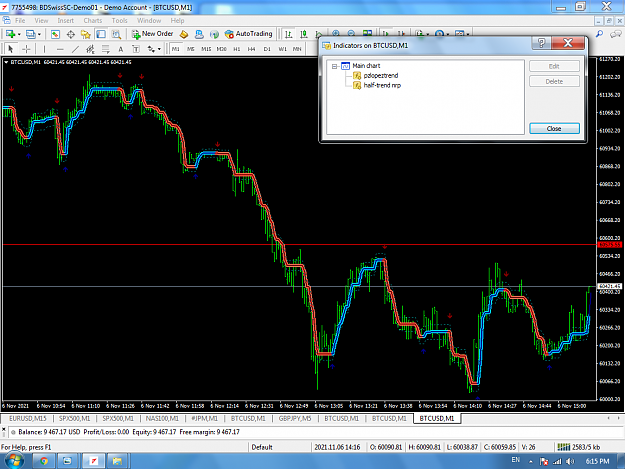
Task: Collapse the Main chart tree node
Action: click(334, 66)
